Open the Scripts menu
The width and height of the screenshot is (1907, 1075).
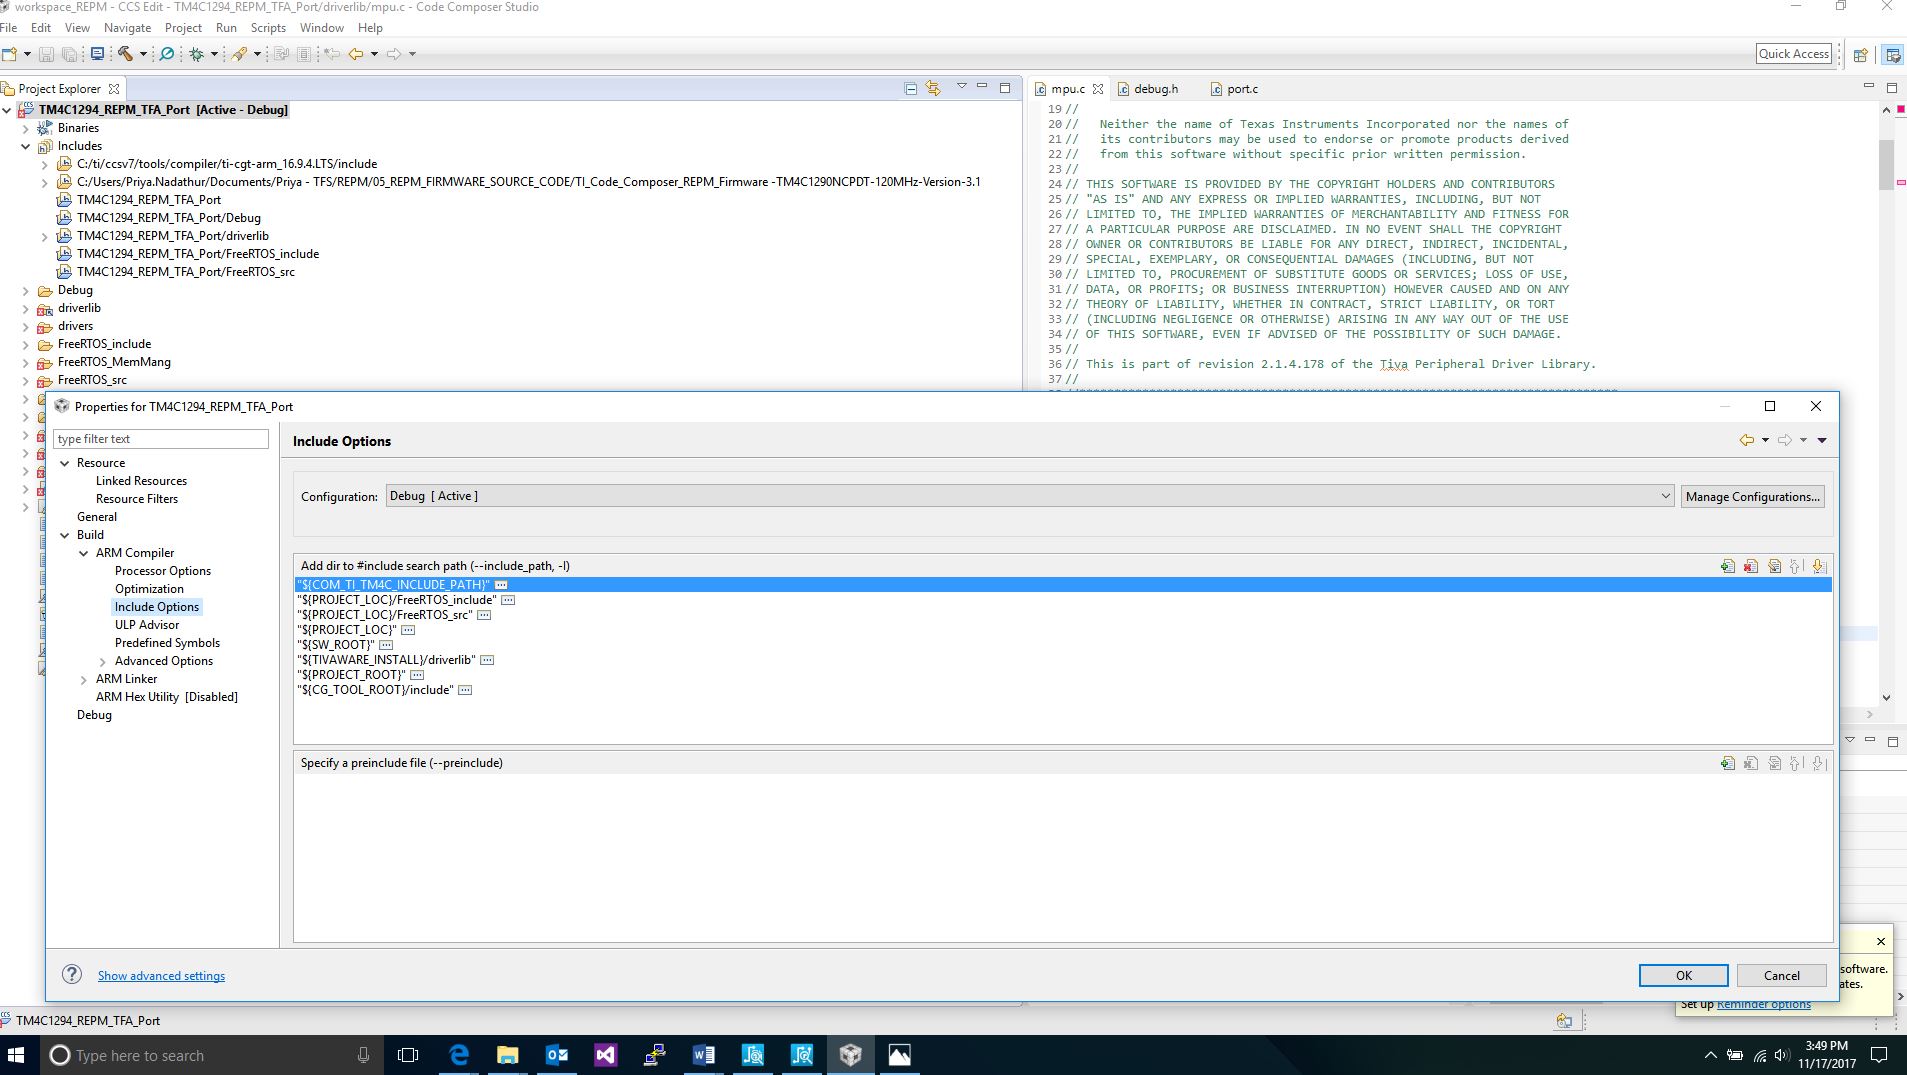[x=268, y=28]
